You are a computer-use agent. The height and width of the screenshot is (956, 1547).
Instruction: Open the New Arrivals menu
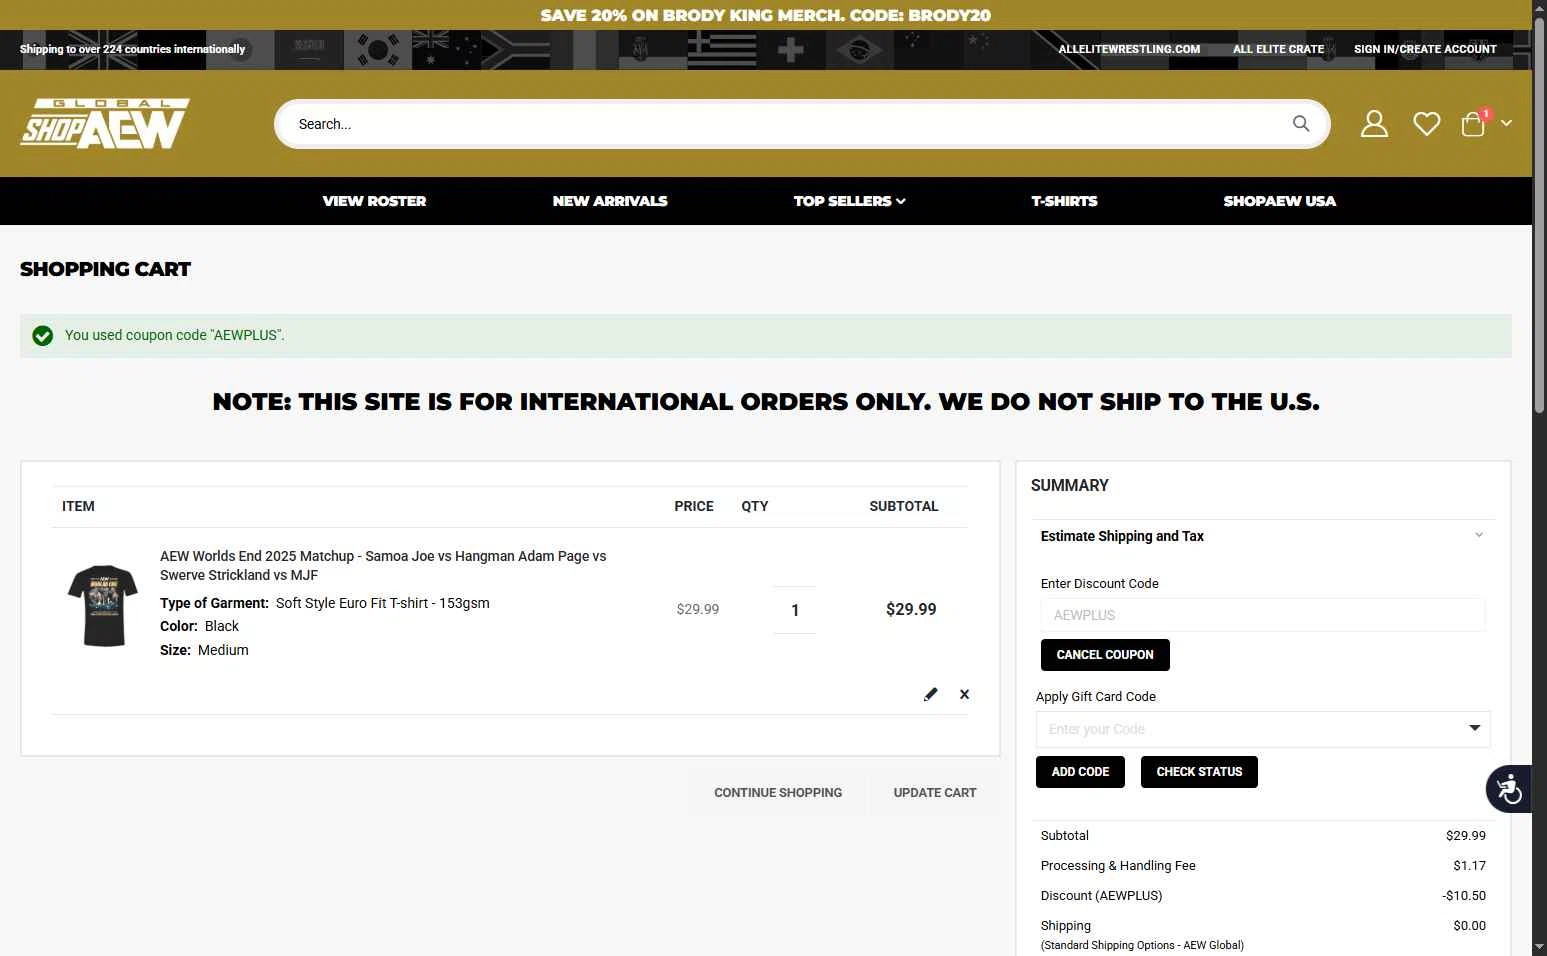[x=610, y=201]
